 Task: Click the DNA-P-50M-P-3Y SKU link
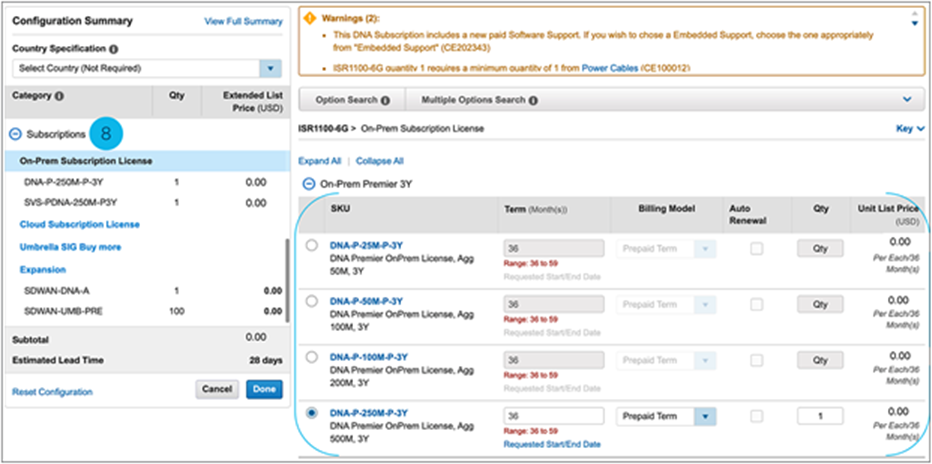coord(366,301)
